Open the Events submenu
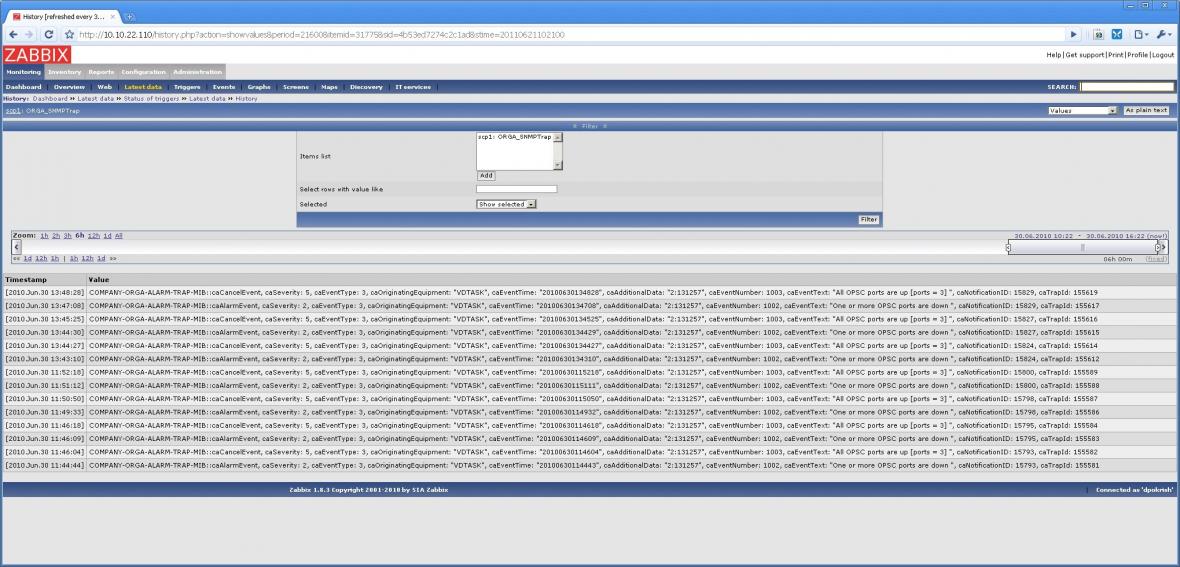 click(x=224, y=87)
